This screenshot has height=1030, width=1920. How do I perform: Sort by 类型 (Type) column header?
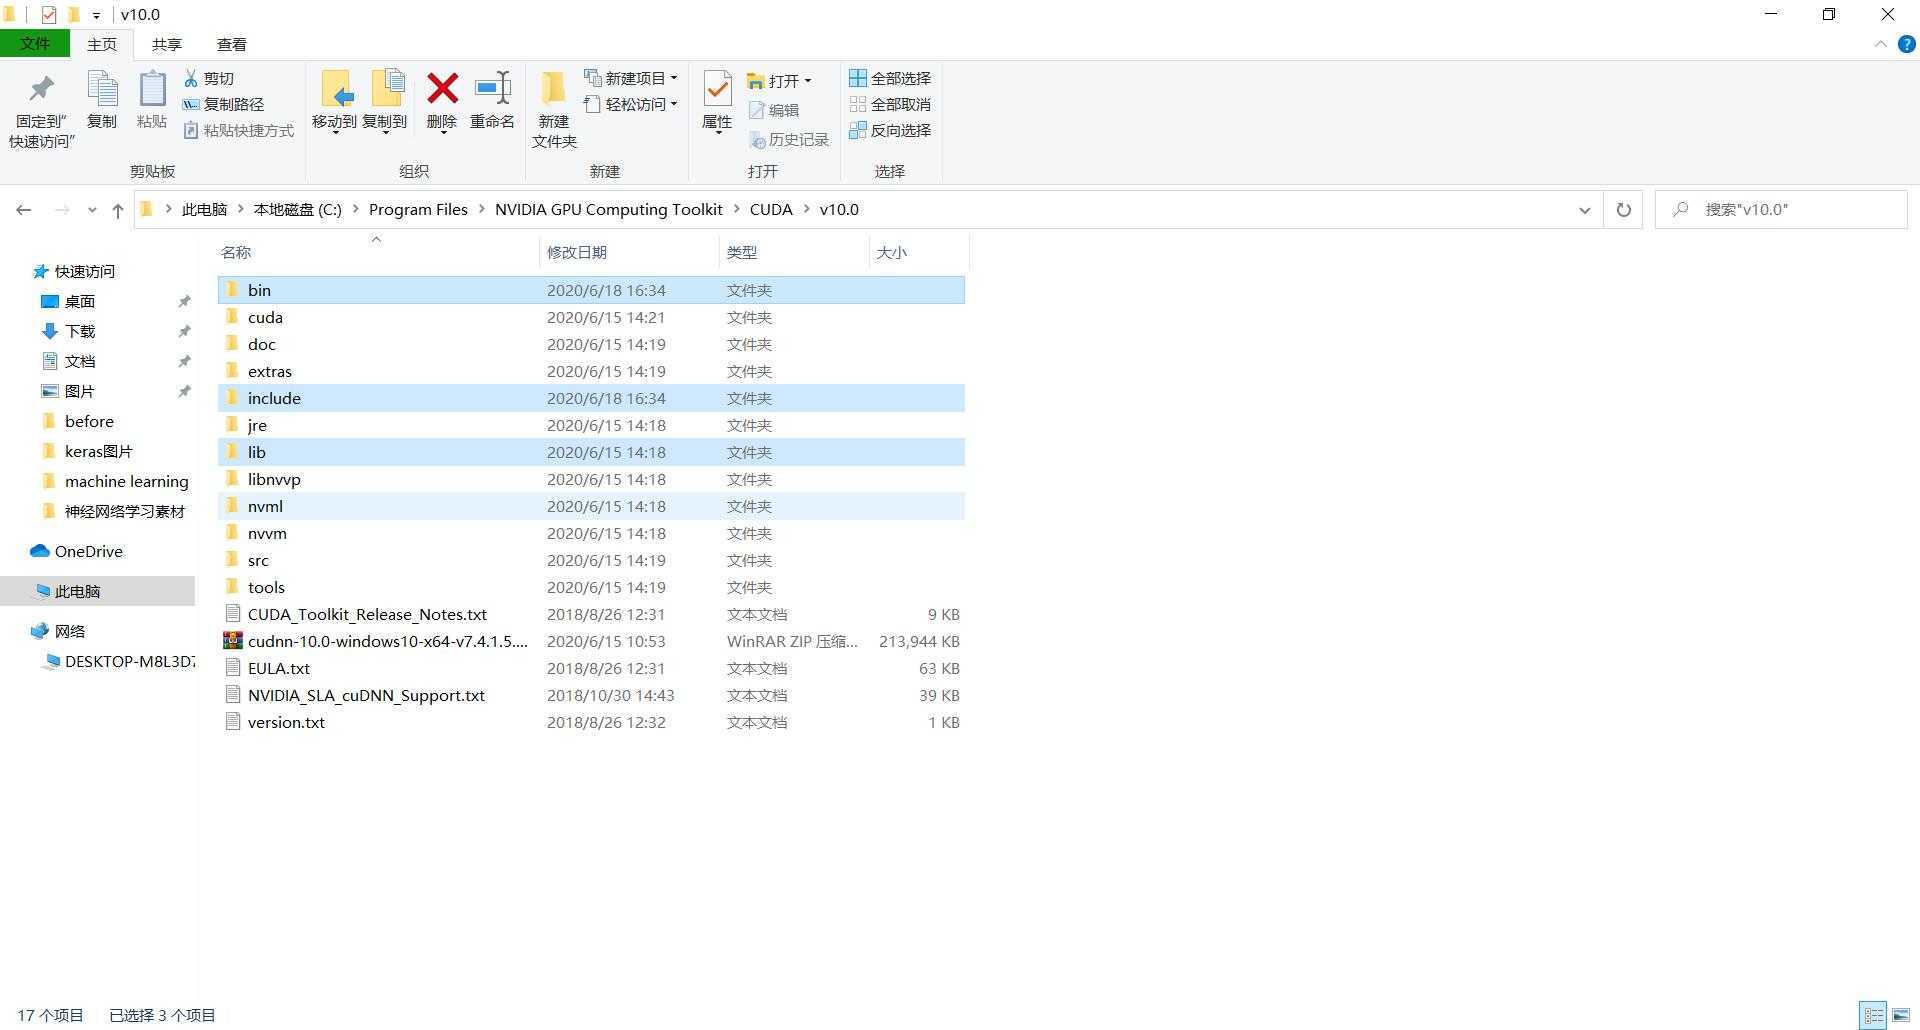[x=794, y=252]
